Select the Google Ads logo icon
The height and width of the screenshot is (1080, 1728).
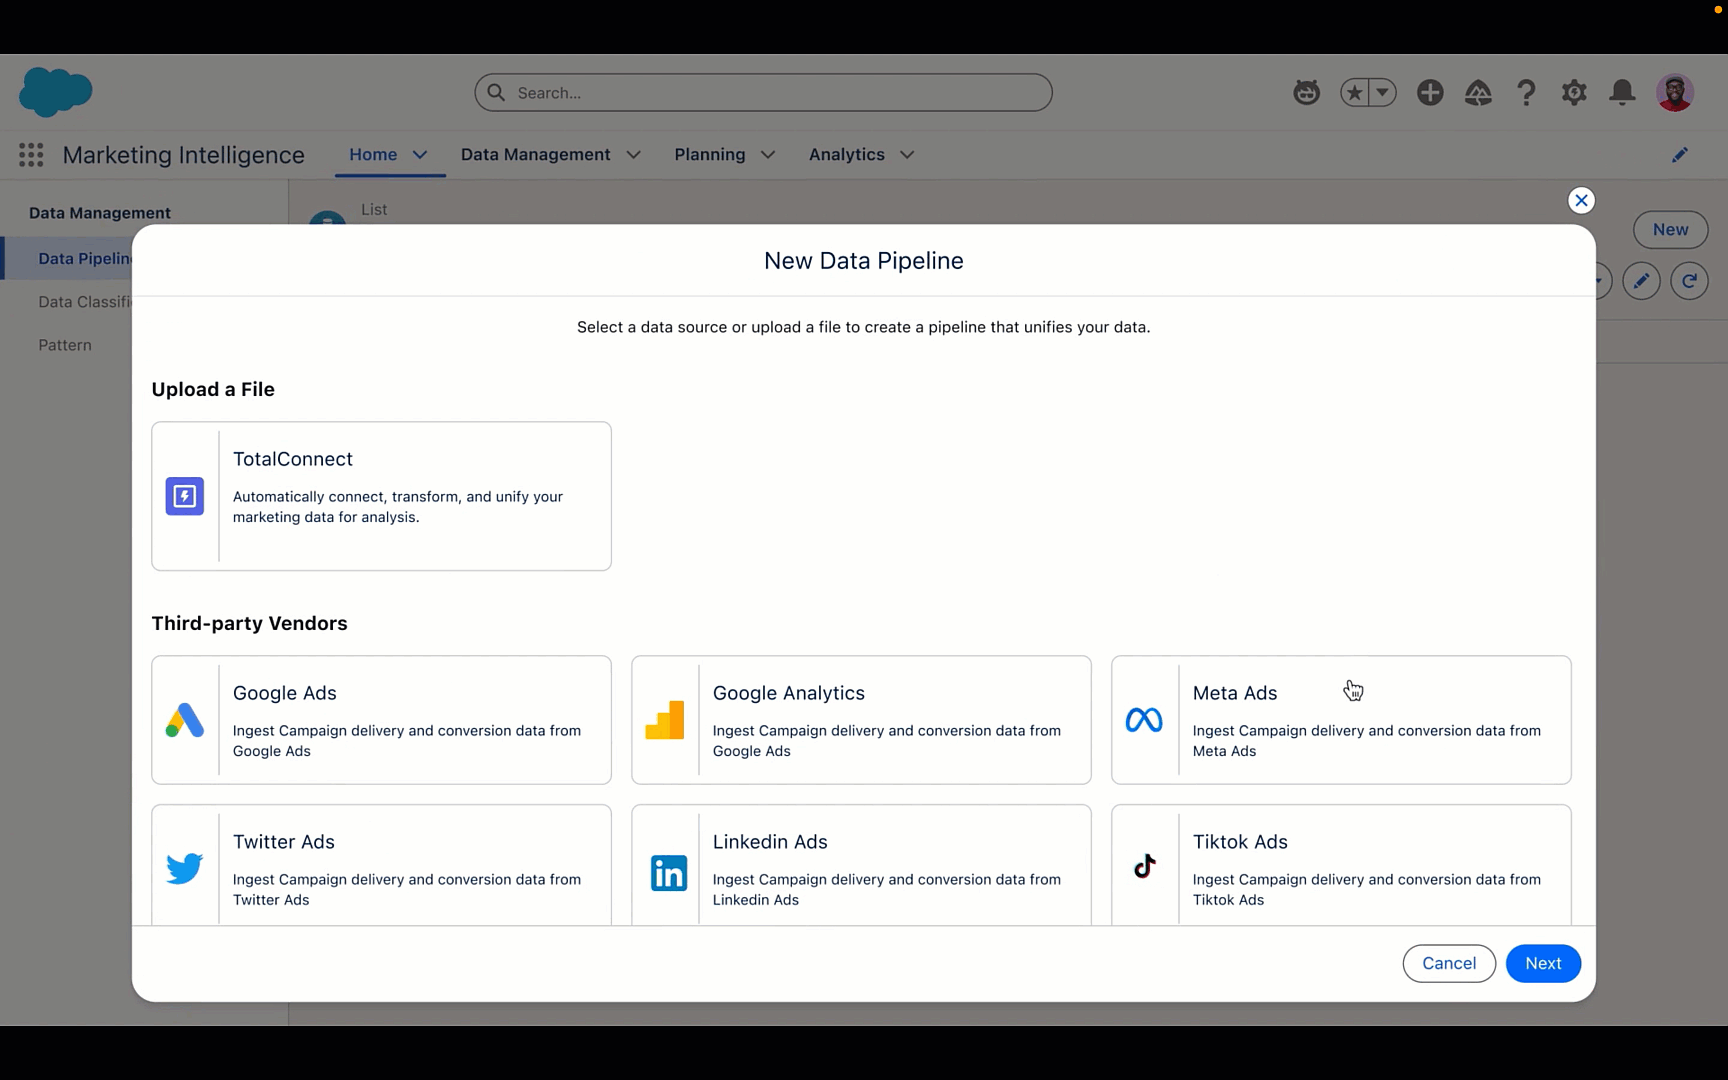click(x=185, y=720)
